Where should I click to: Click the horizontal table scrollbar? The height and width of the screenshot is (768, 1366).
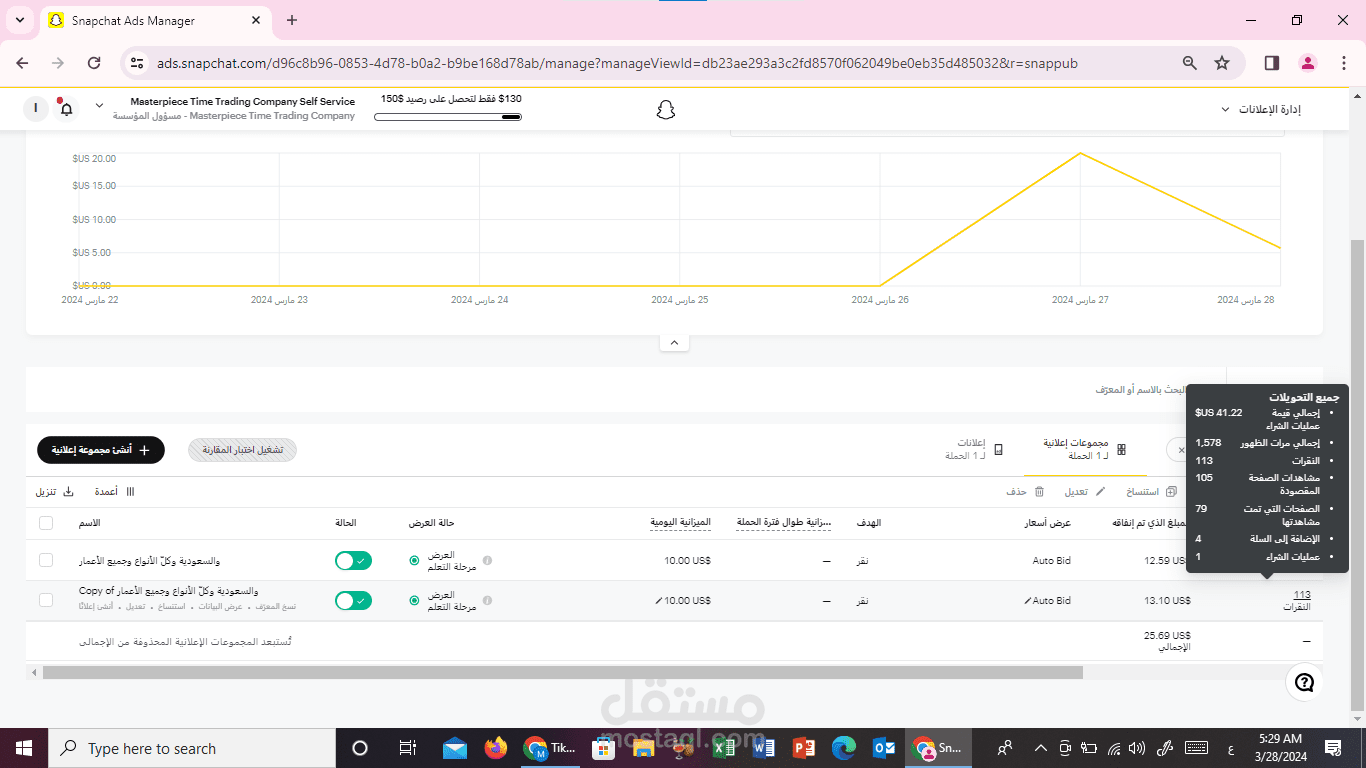click(x=563, y=673)
